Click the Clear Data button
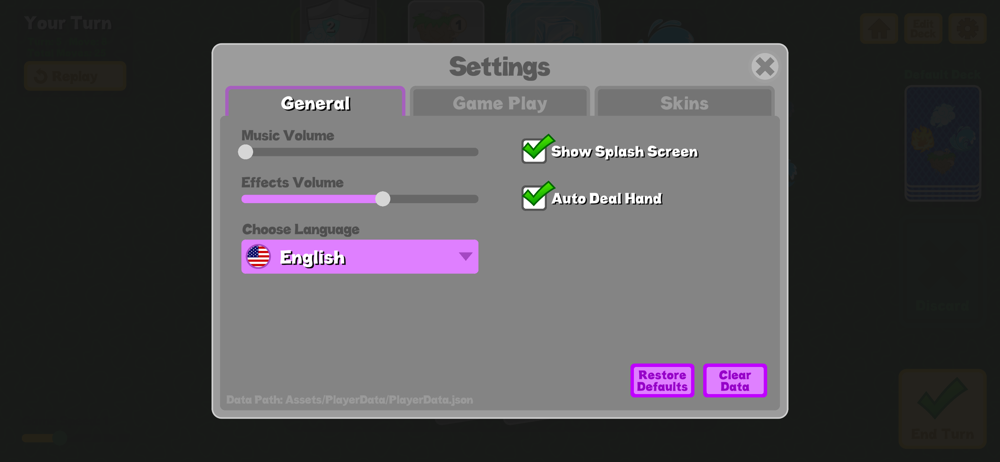The width and height of the screenshot is (1000, 462). [735, 381]
